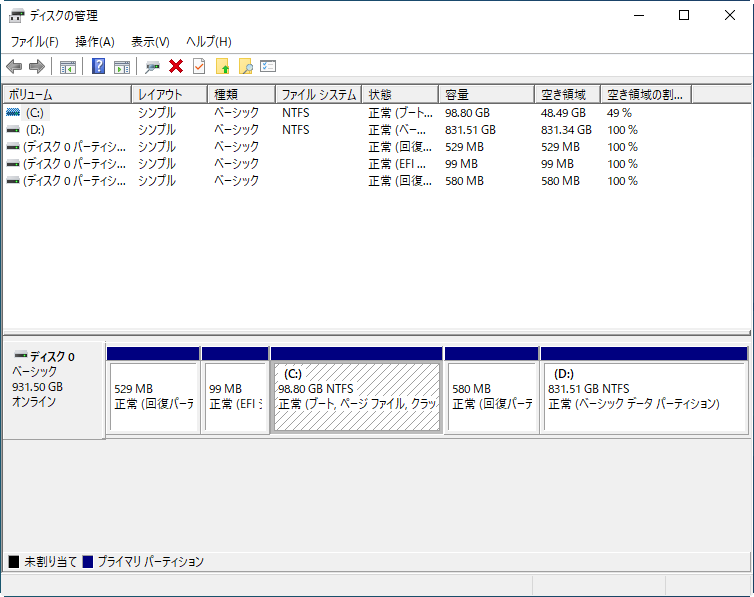
Task: Sort by the 種類 column header
Action: coord(242,94)
